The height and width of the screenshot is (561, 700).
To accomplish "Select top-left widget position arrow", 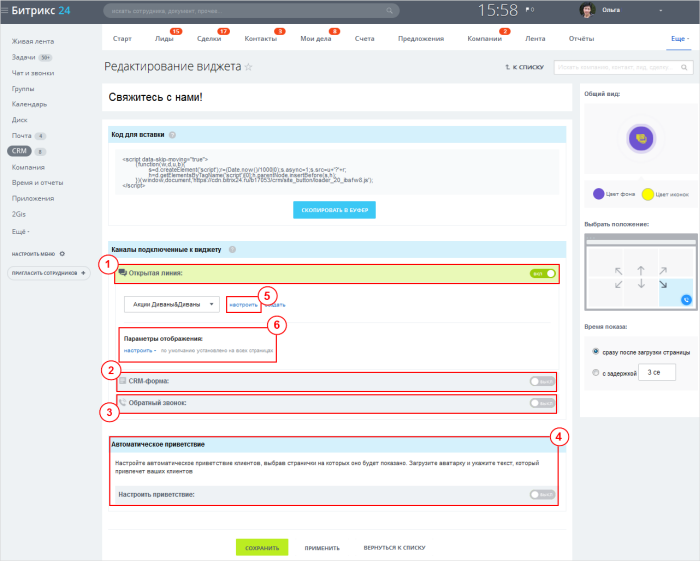I will pyautogui.click(x=618, y=271).
